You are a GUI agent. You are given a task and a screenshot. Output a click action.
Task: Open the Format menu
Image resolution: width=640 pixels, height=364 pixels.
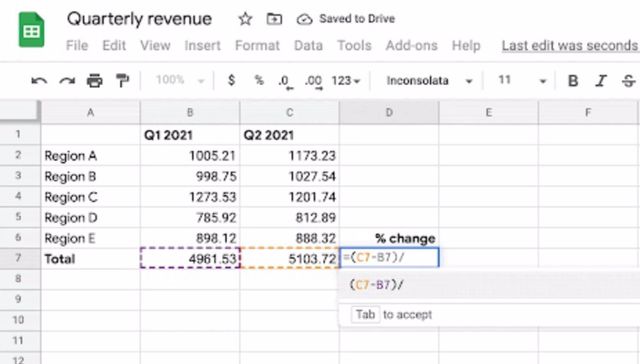click(x=257, y=45)
